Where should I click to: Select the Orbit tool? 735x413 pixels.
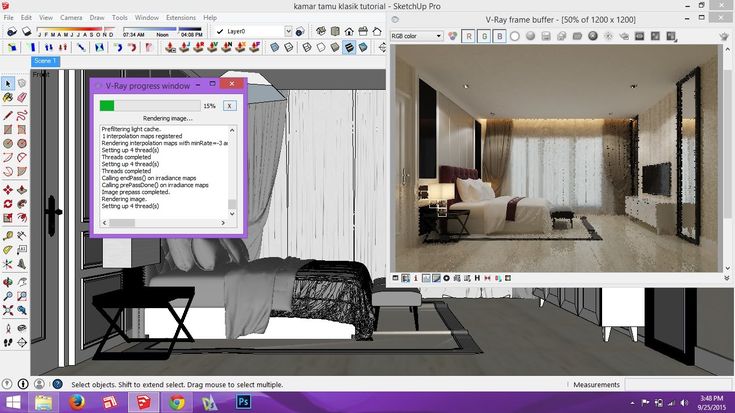[x=8, y=282]
